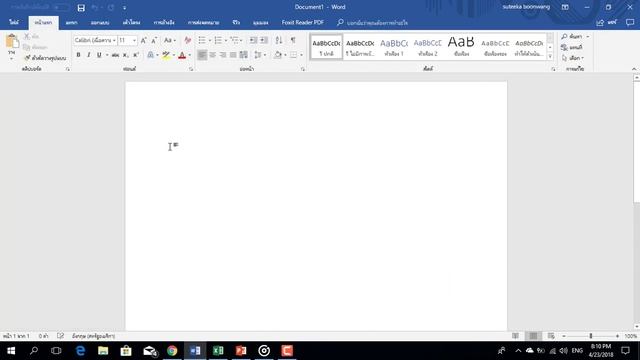Toggle Underline formatting

point(99,55)
